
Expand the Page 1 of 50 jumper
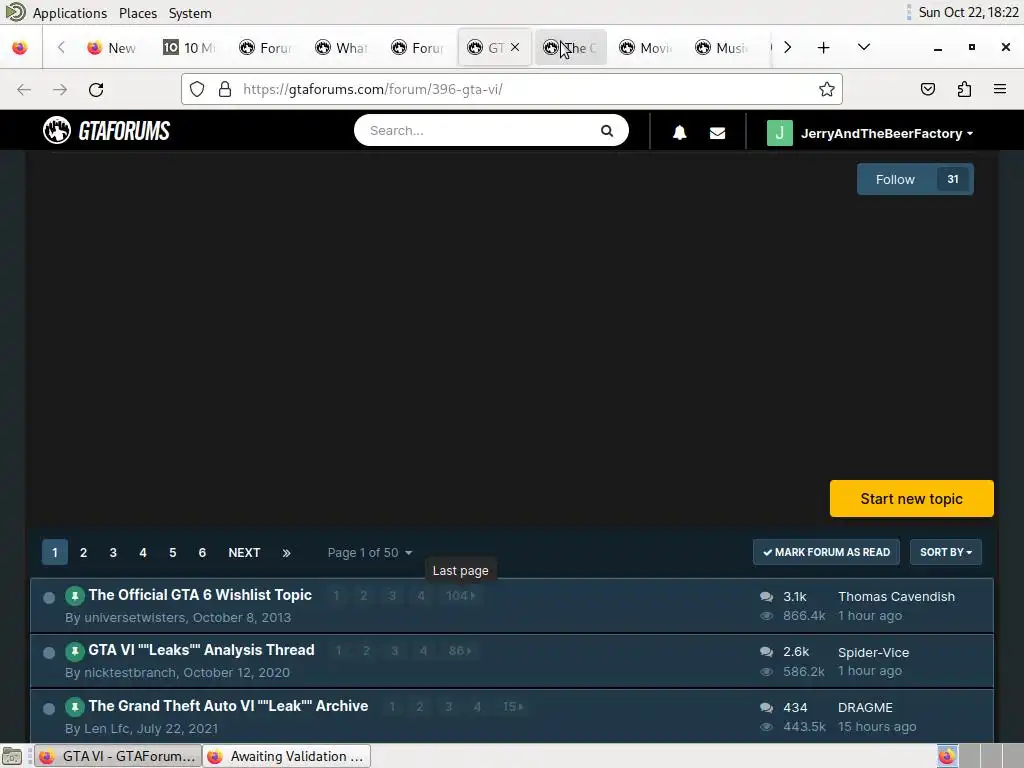370,552
